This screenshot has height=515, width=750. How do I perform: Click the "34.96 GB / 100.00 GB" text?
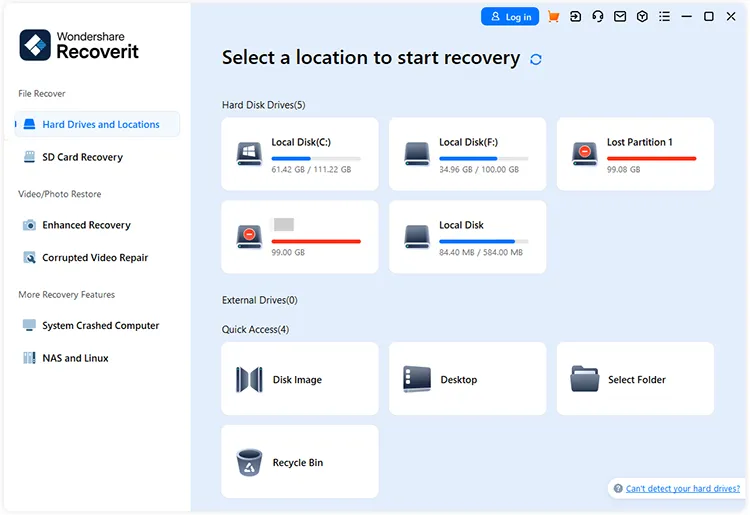479,169
